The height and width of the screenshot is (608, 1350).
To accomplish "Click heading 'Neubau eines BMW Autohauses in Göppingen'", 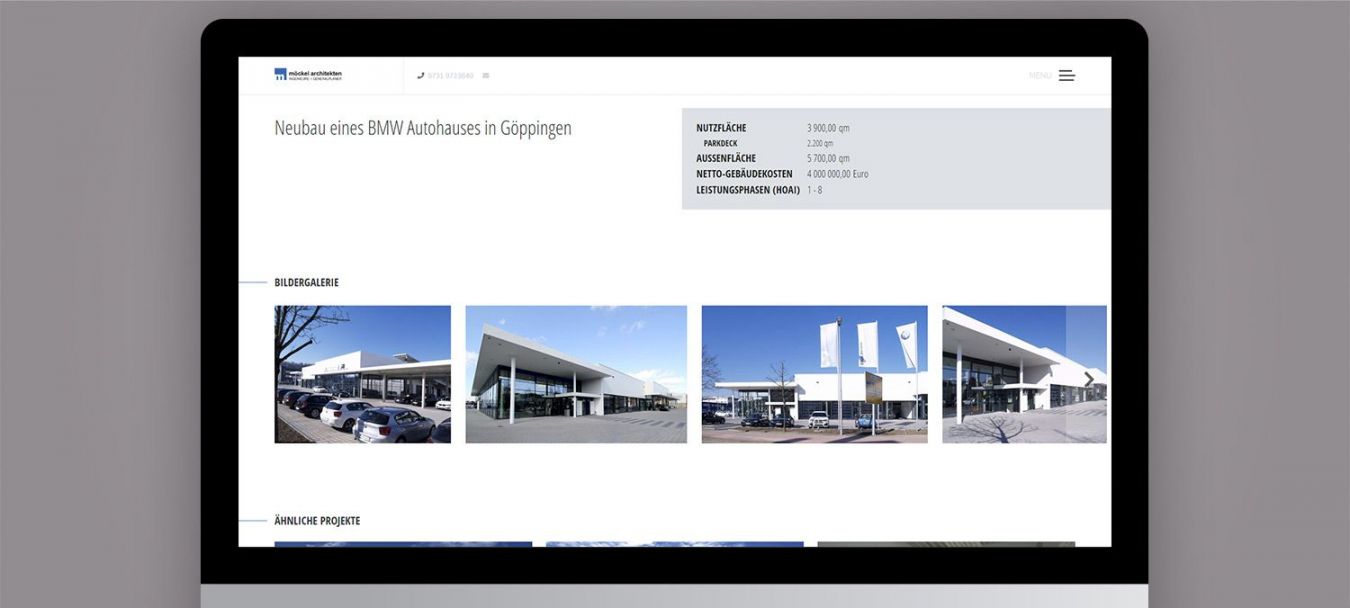I will point(423,128).
